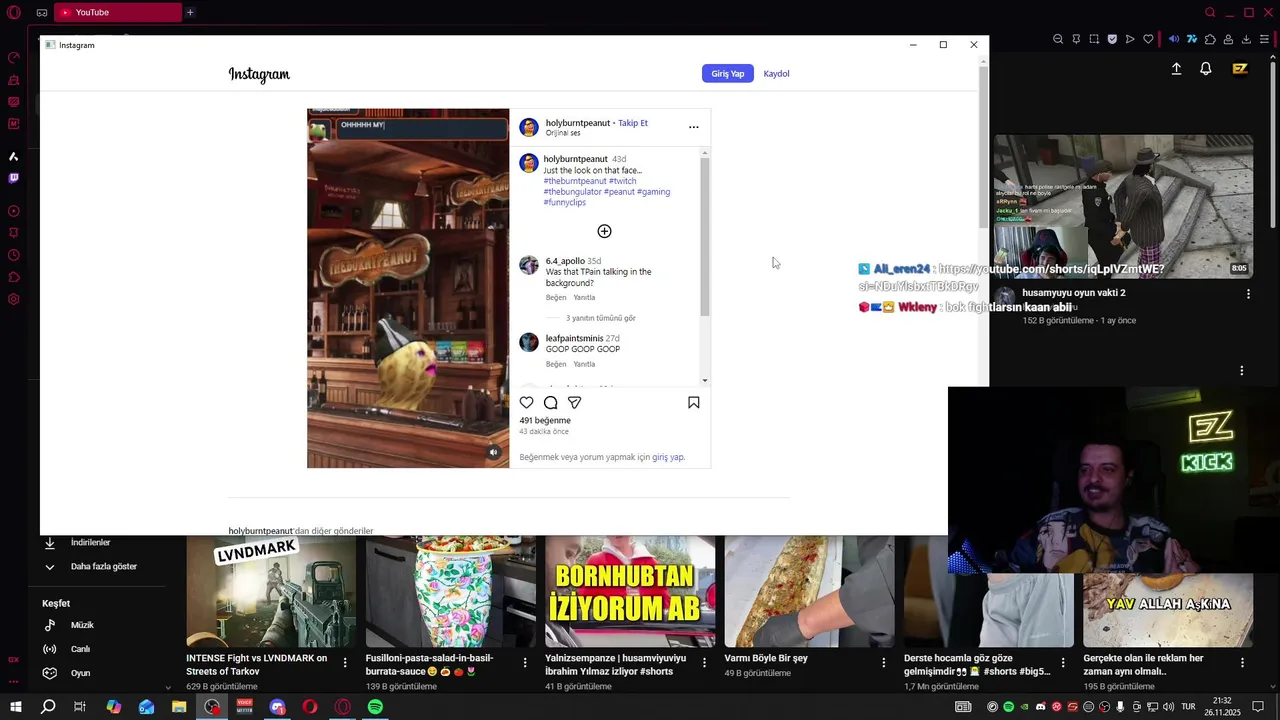Viewport: 1280px width, 720px height.
Task: Click the Giriş Yap login button
Action: 728,73
